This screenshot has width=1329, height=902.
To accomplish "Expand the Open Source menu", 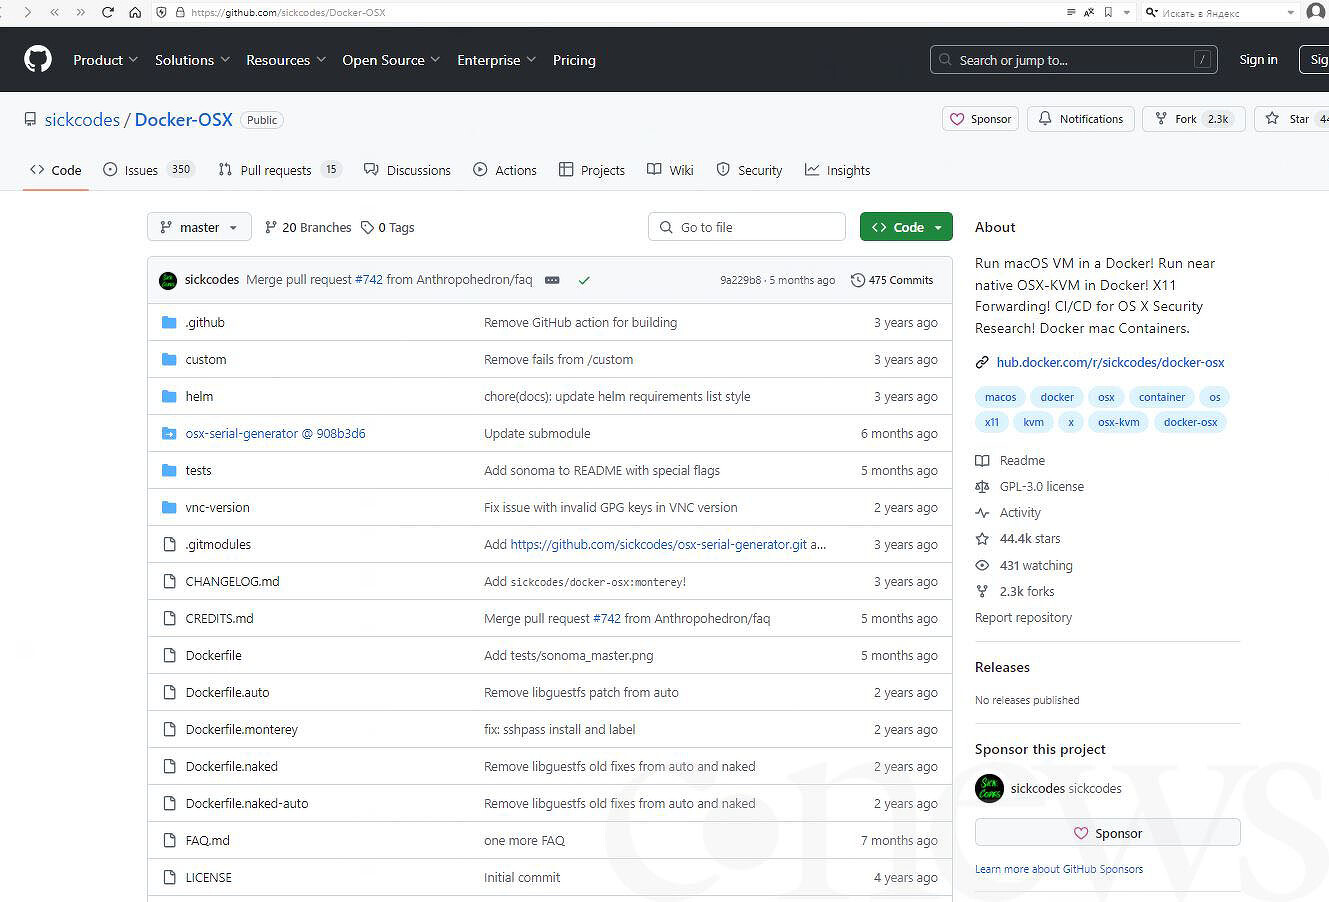I will click(391, 60).
